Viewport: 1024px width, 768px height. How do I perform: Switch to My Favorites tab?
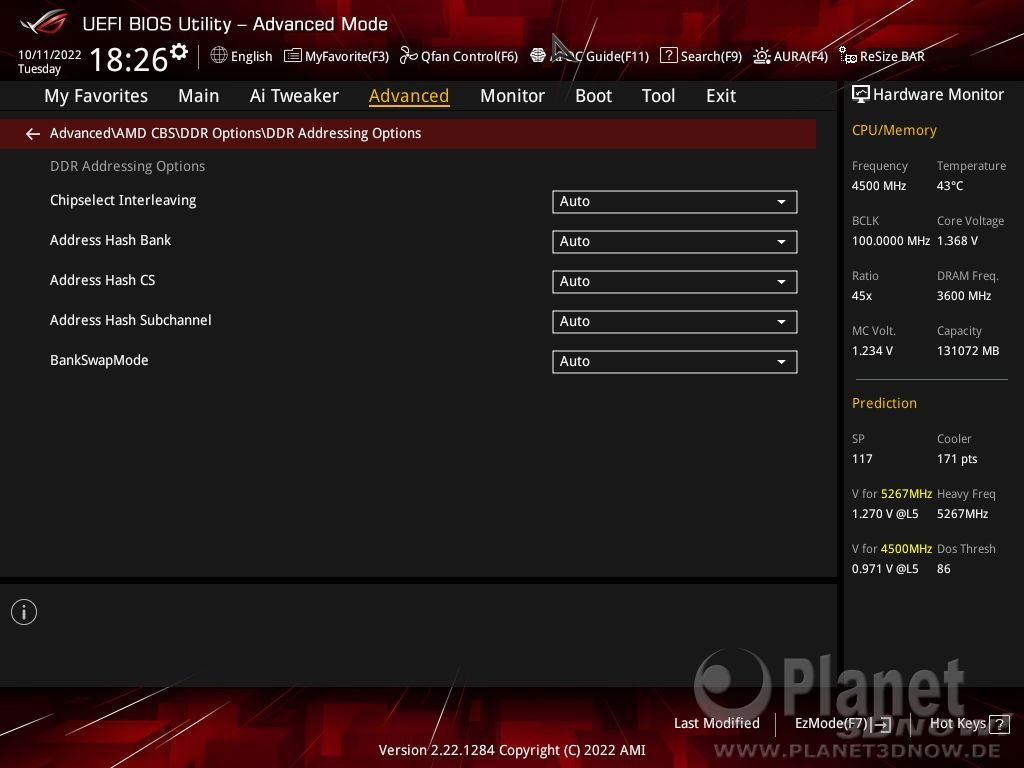tap(96, 96)
